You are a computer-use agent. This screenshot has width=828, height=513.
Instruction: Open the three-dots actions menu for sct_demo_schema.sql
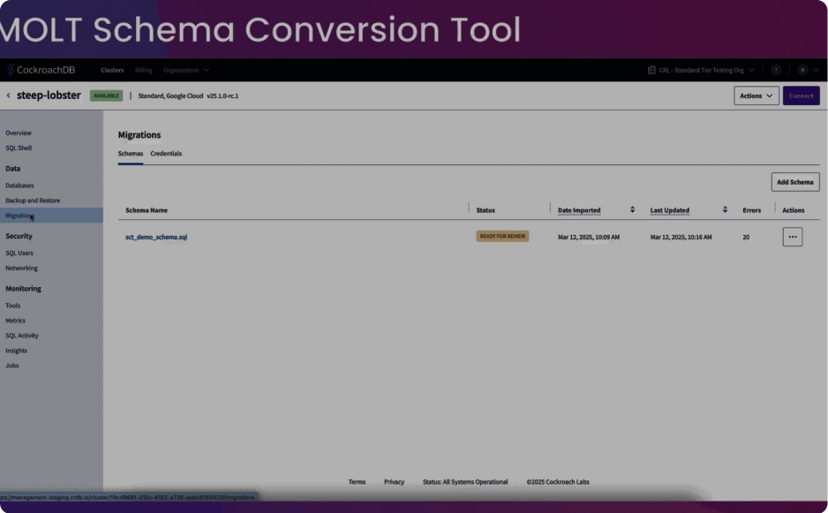tap(792, 237)
